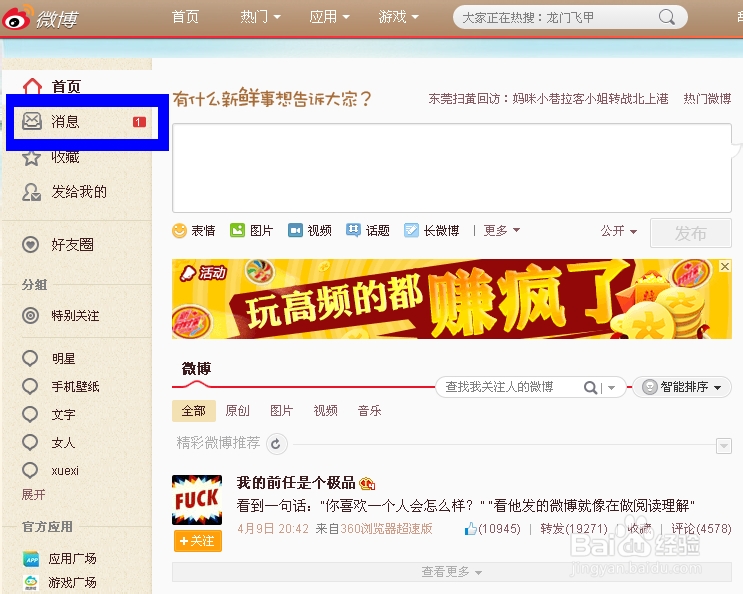Click the bubble icon beside xuexi group

[30, 470]
